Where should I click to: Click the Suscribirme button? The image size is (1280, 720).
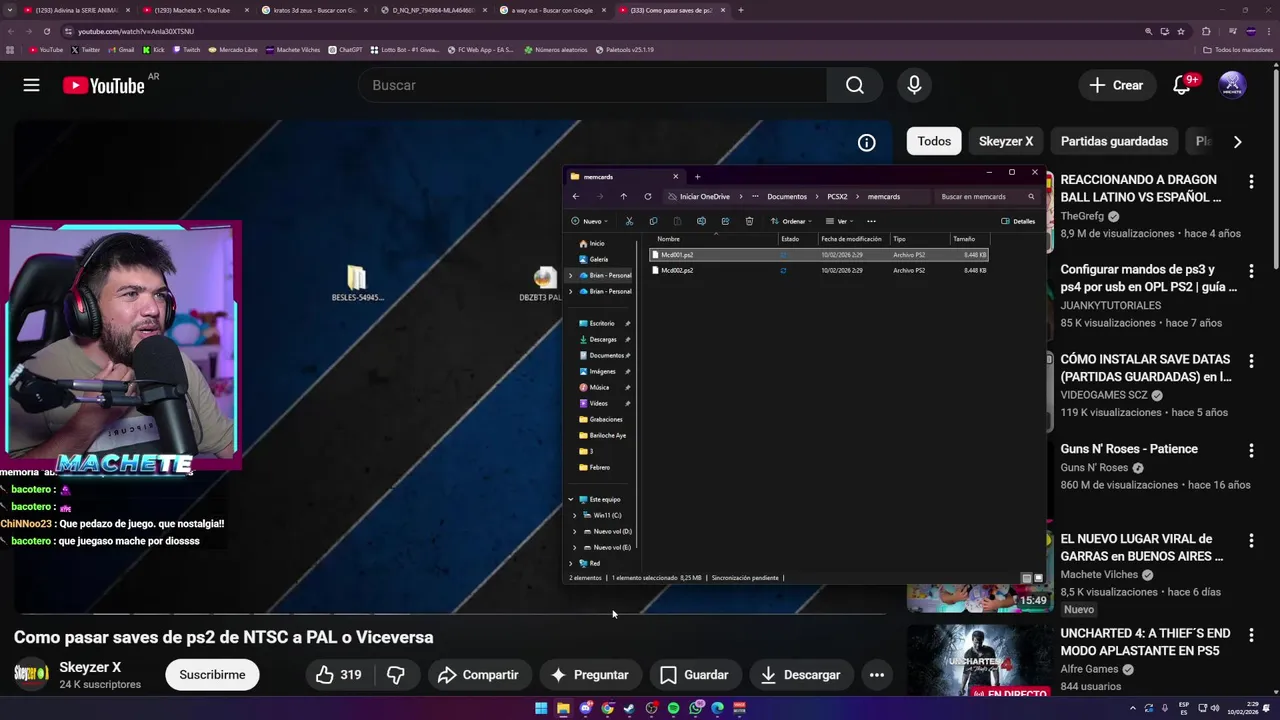(x=212, y=675)
